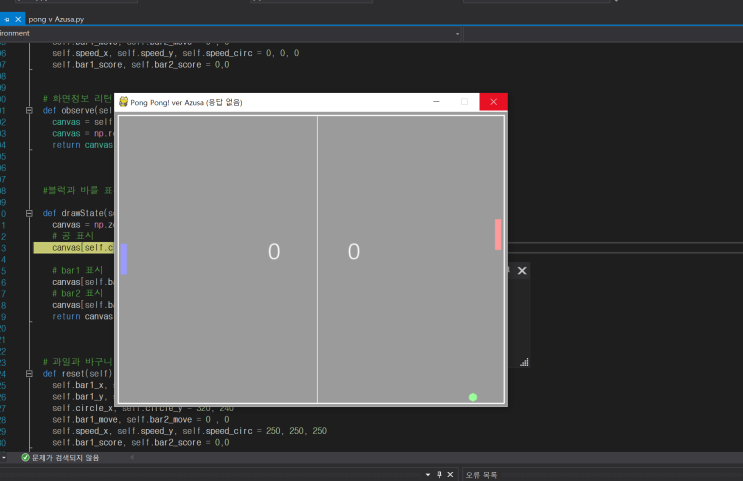
Task: Click the highlighted yellow canvas[self.c code line
Action: coord(74,248)
